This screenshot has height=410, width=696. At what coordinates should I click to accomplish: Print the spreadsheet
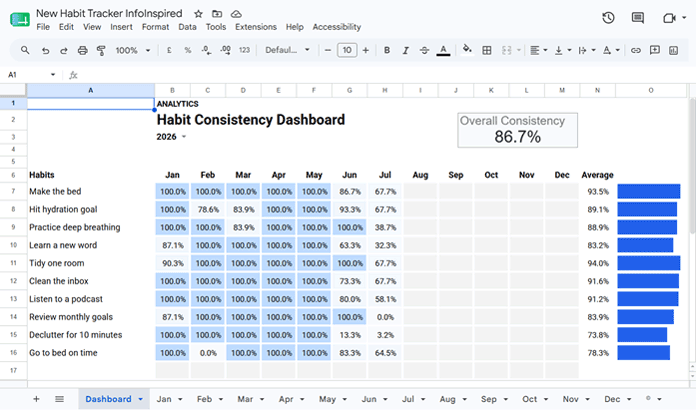tap(83, 51)
